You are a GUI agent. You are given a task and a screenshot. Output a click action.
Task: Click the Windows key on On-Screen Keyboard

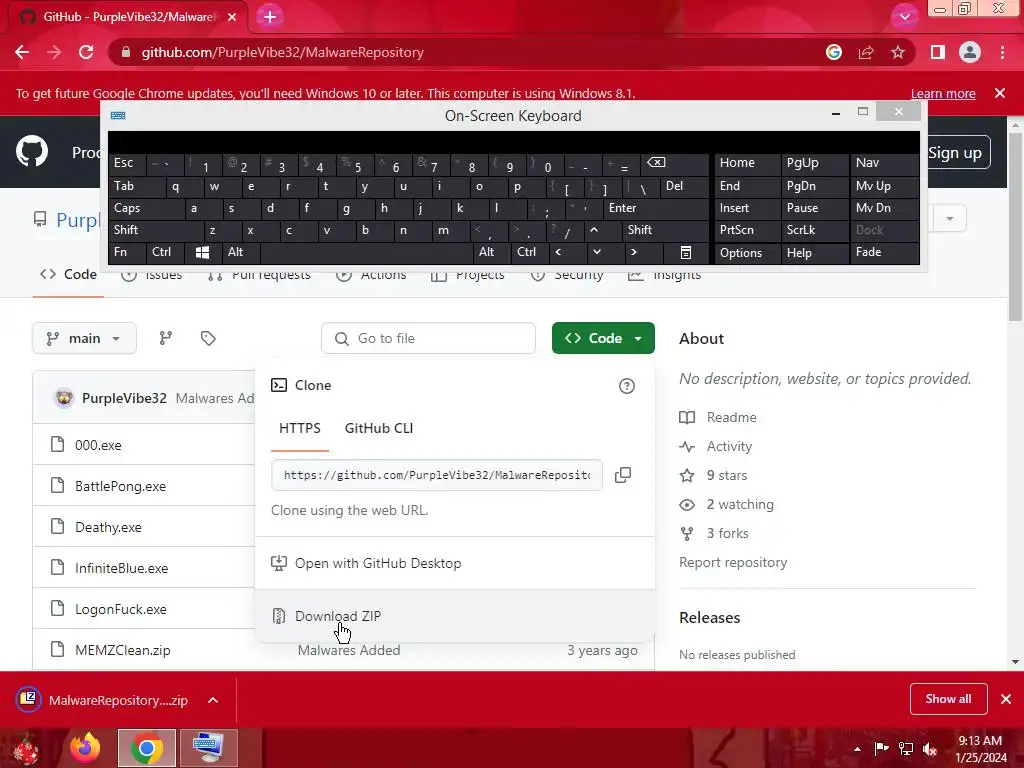202,252
